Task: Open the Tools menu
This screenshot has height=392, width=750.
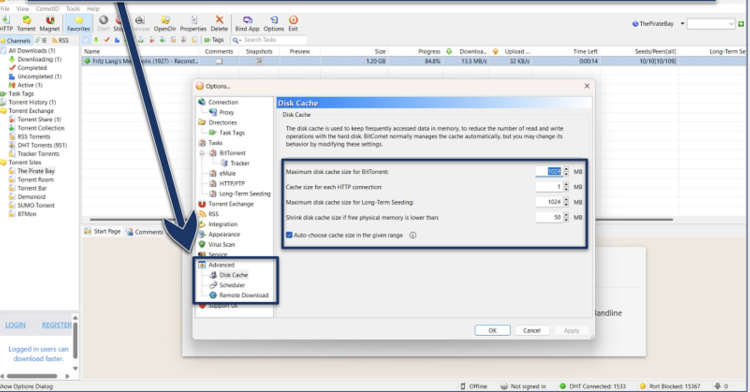Action: (x=73, y=9)
